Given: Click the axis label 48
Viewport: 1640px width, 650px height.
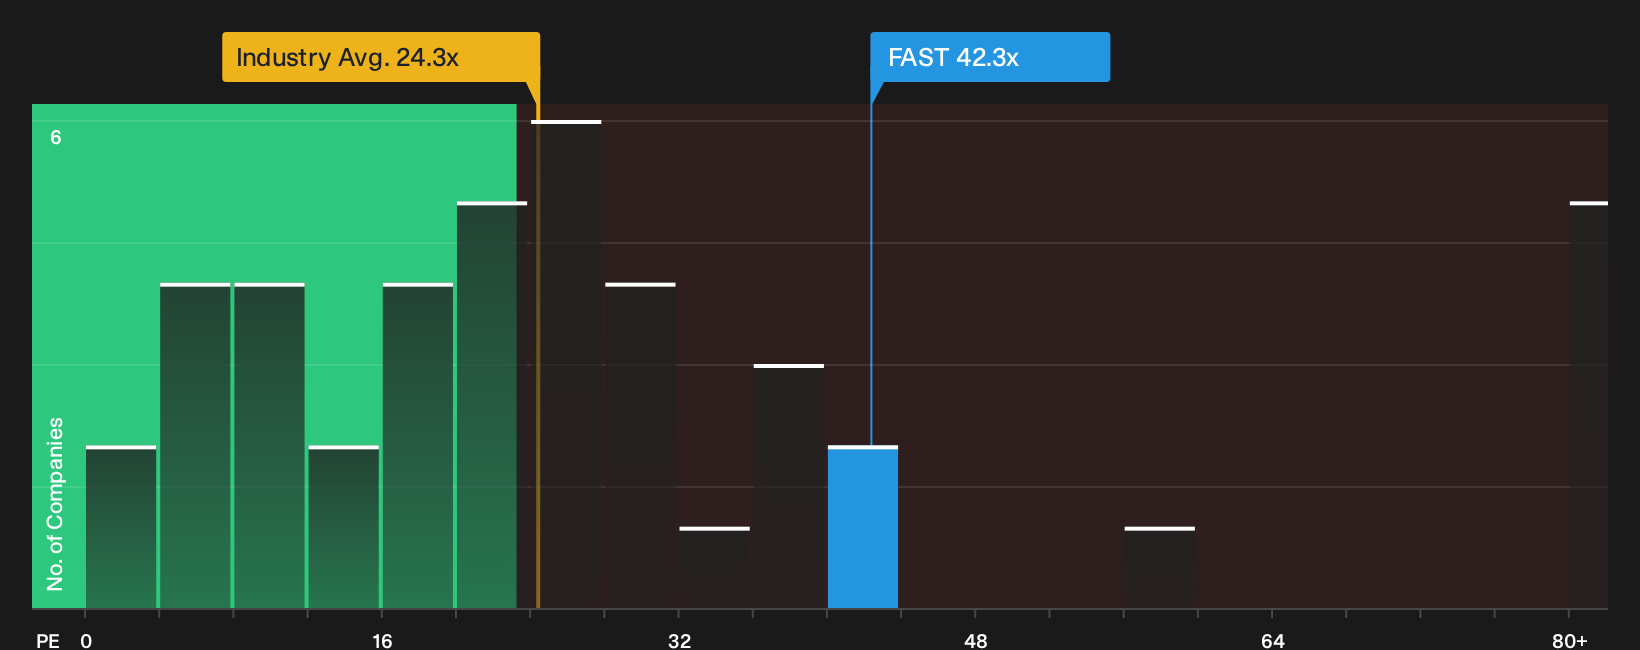Looking at the screenshot, I should [x=975, y=640].
